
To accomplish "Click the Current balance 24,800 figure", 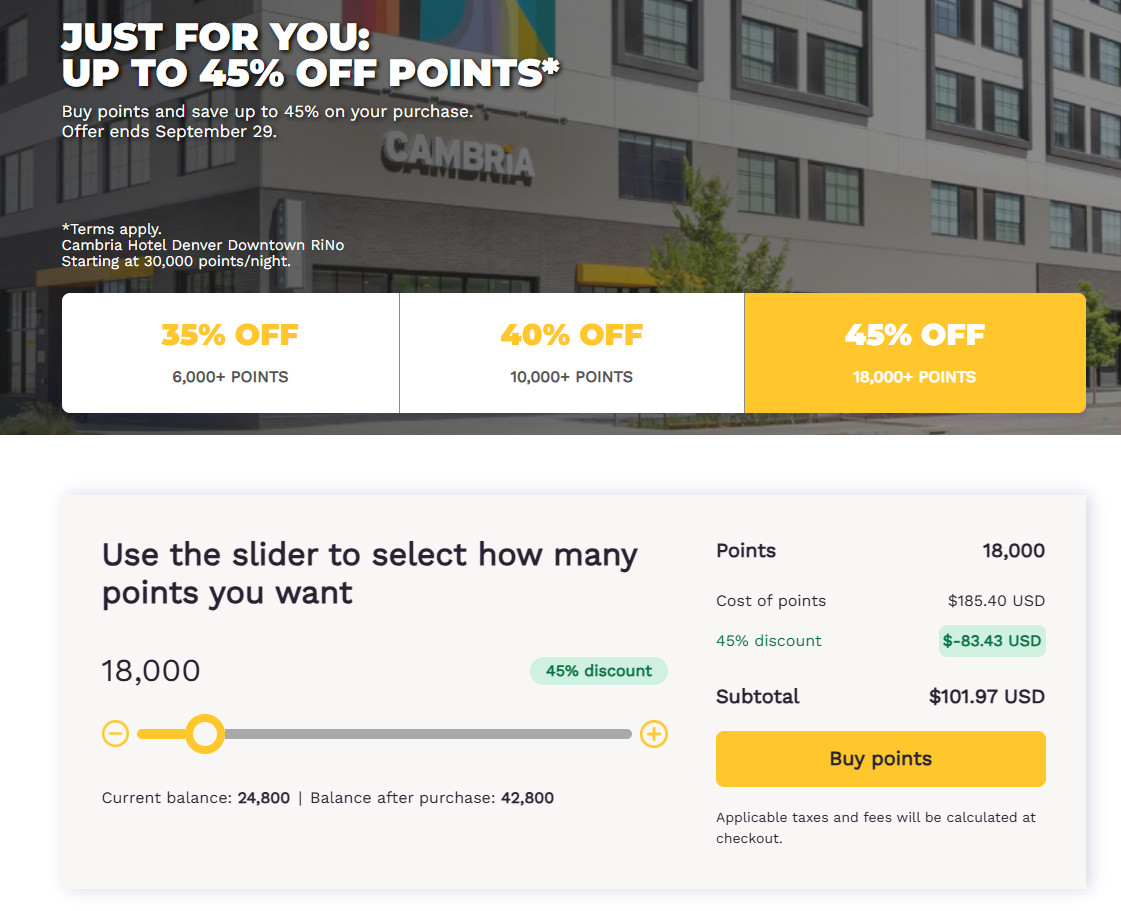I will coord(264,798).
